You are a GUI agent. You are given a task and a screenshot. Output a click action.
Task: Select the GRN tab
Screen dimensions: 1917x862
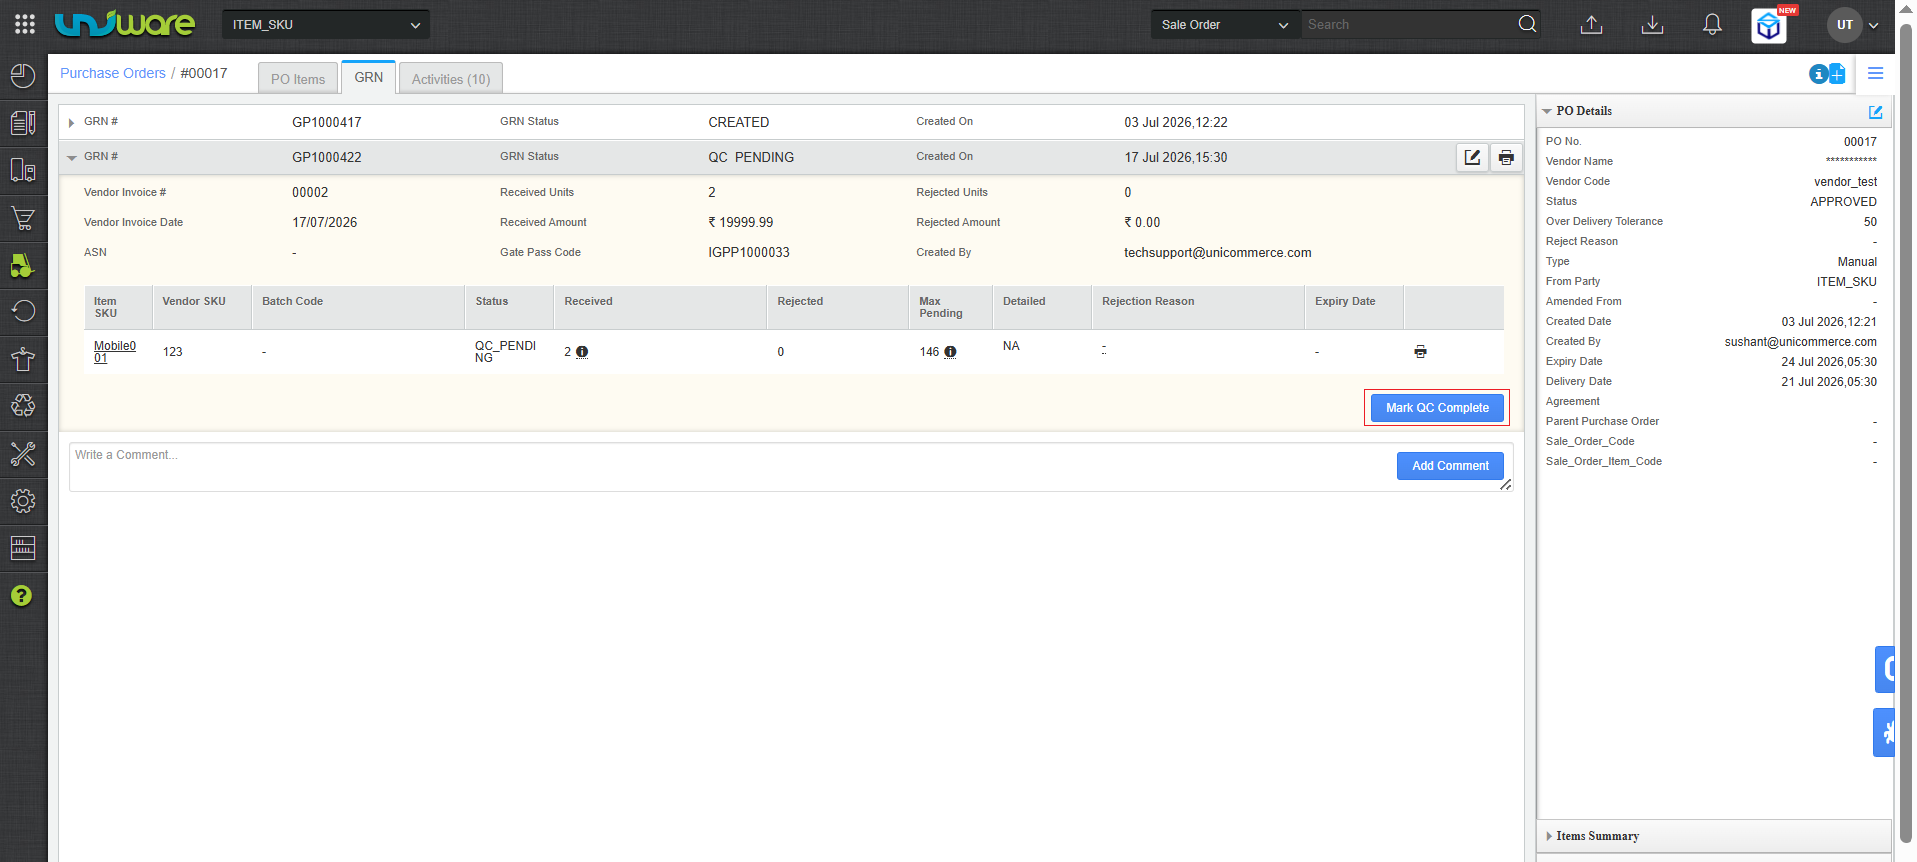pos(369,77)
